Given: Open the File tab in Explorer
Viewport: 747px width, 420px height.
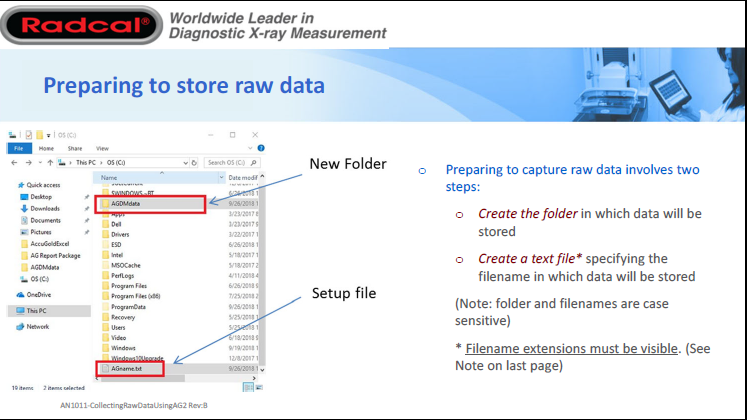Looking at the screenshot, I should 19,149.
